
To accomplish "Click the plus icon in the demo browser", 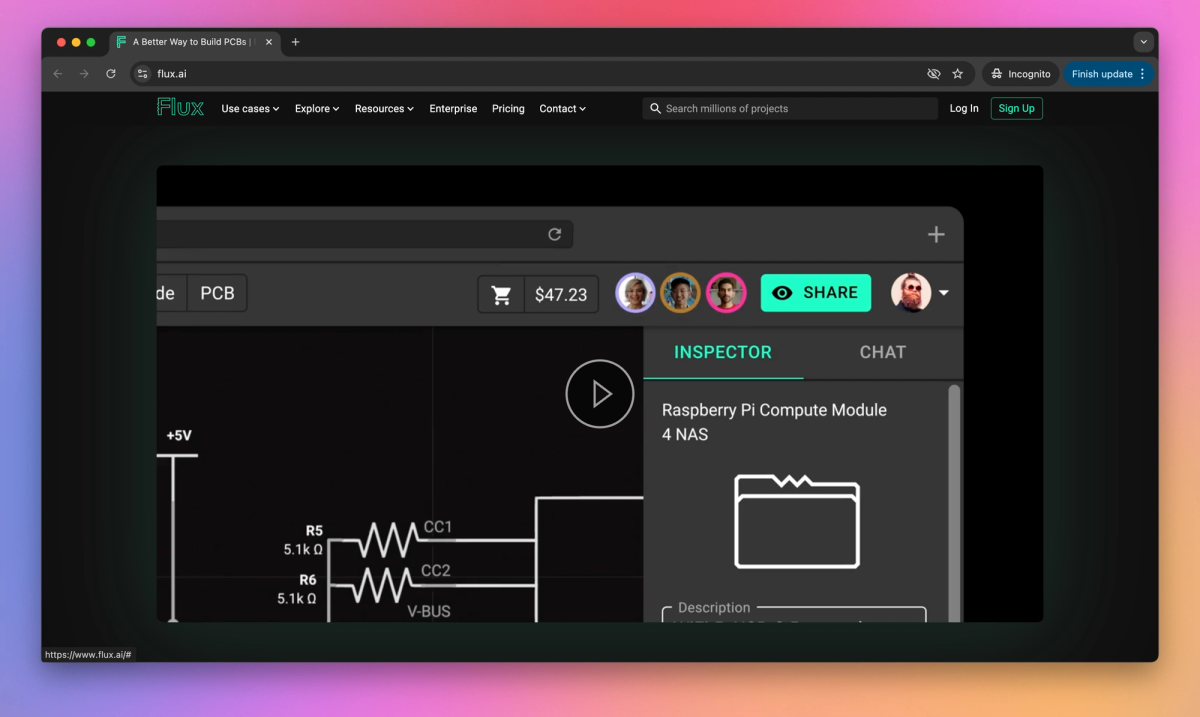I will 936,235.
